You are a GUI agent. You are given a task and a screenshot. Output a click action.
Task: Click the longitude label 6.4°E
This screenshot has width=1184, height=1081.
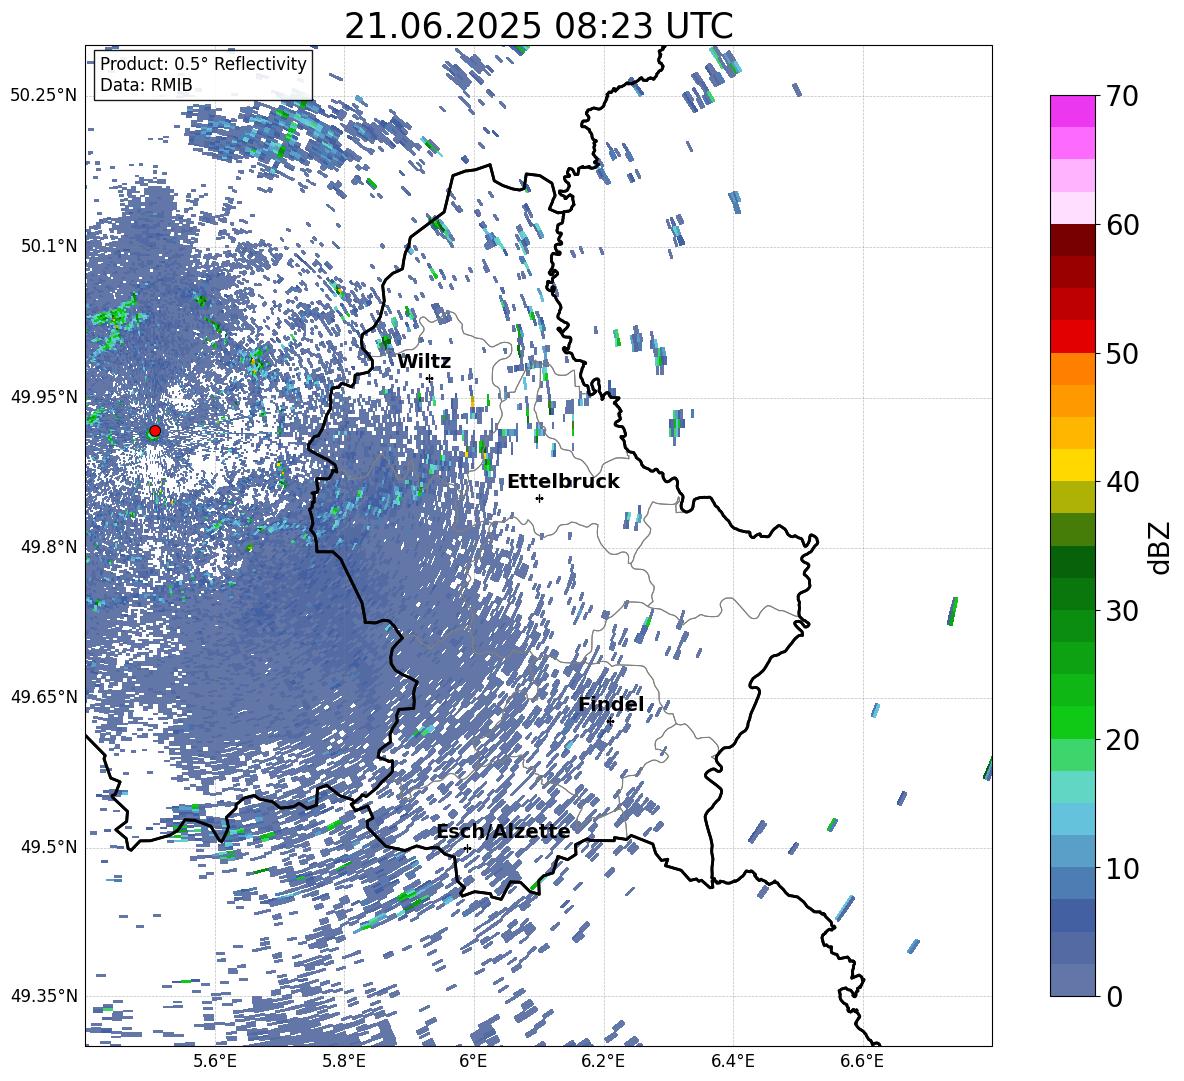(732, 1061)
